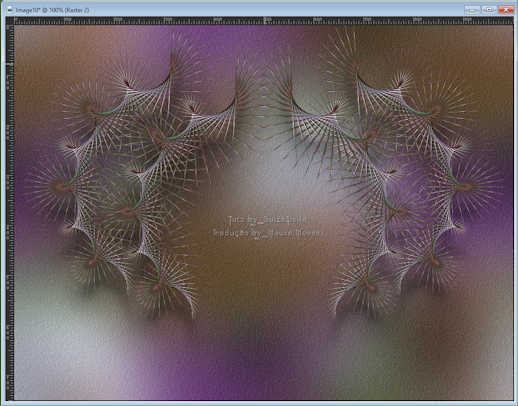This screenshot has height=406, width=518.
Task: Close the Image10 document window
Action: [506, 10]
